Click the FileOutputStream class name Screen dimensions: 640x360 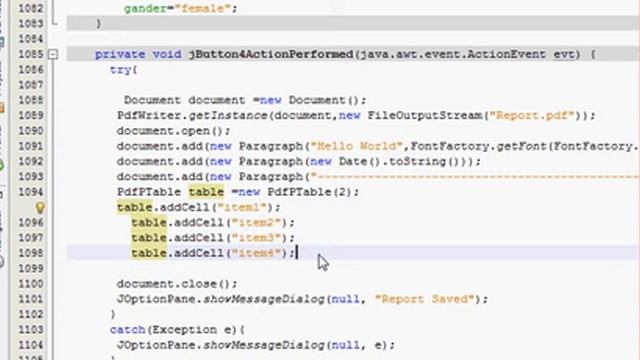pos(424,116)
